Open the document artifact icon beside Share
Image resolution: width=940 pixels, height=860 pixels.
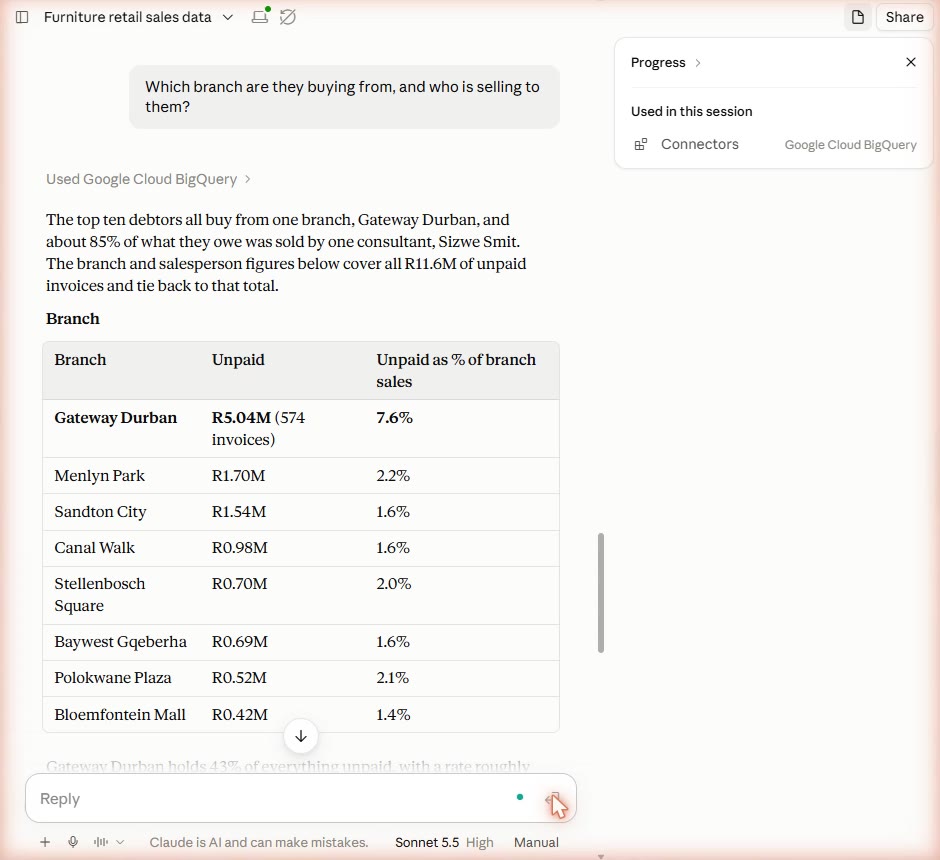pos(857,17)
